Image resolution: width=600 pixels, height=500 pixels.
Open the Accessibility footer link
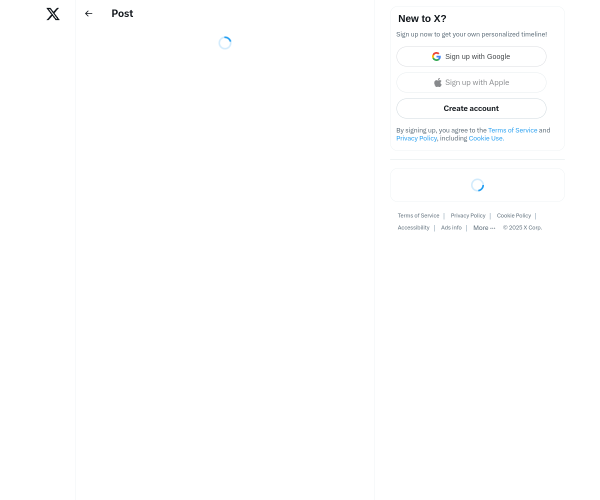click(x=413, y=228)
